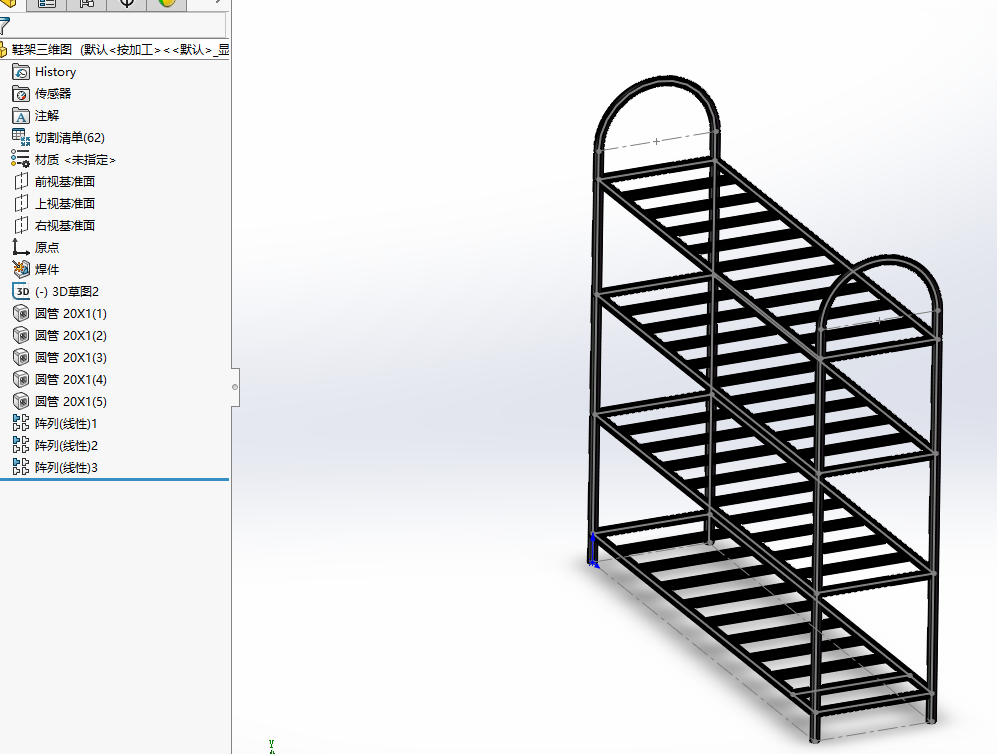Open the History folder
The width and height of the screenshot is (997, 754).
click(55, 72)
